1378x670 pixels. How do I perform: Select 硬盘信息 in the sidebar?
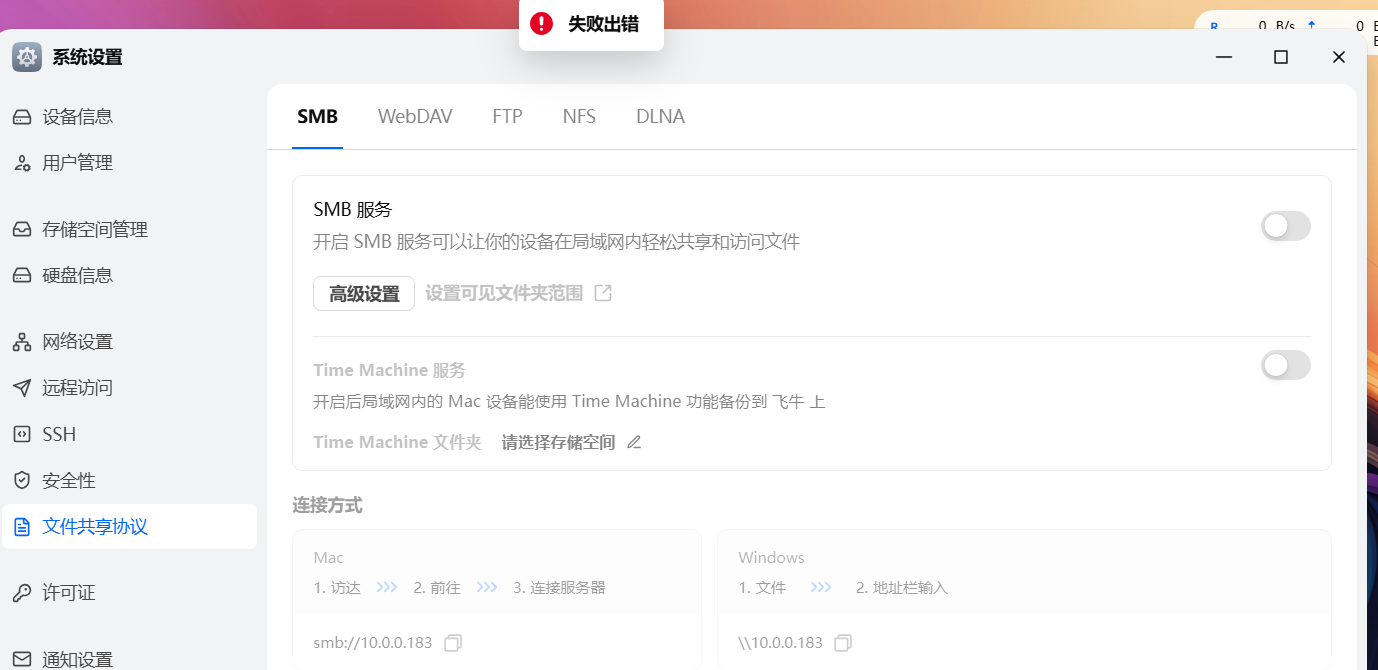pos(129,275)
